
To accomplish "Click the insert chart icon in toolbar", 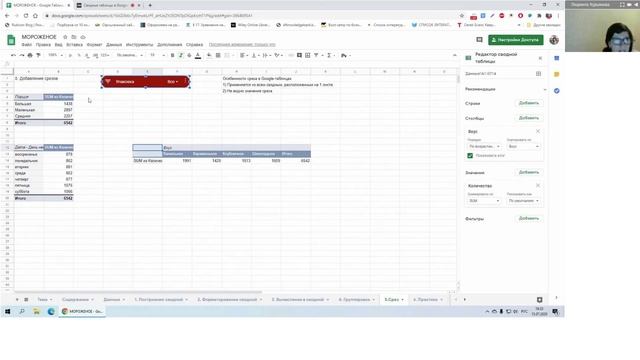I will pos(308,55).
